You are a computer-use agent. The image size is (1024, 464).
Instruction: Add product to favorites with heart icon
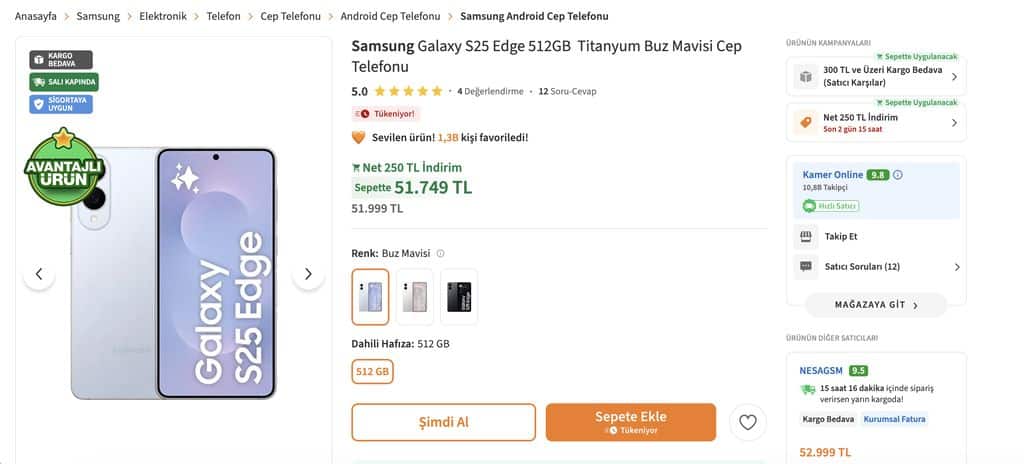(x=747, y=422)
